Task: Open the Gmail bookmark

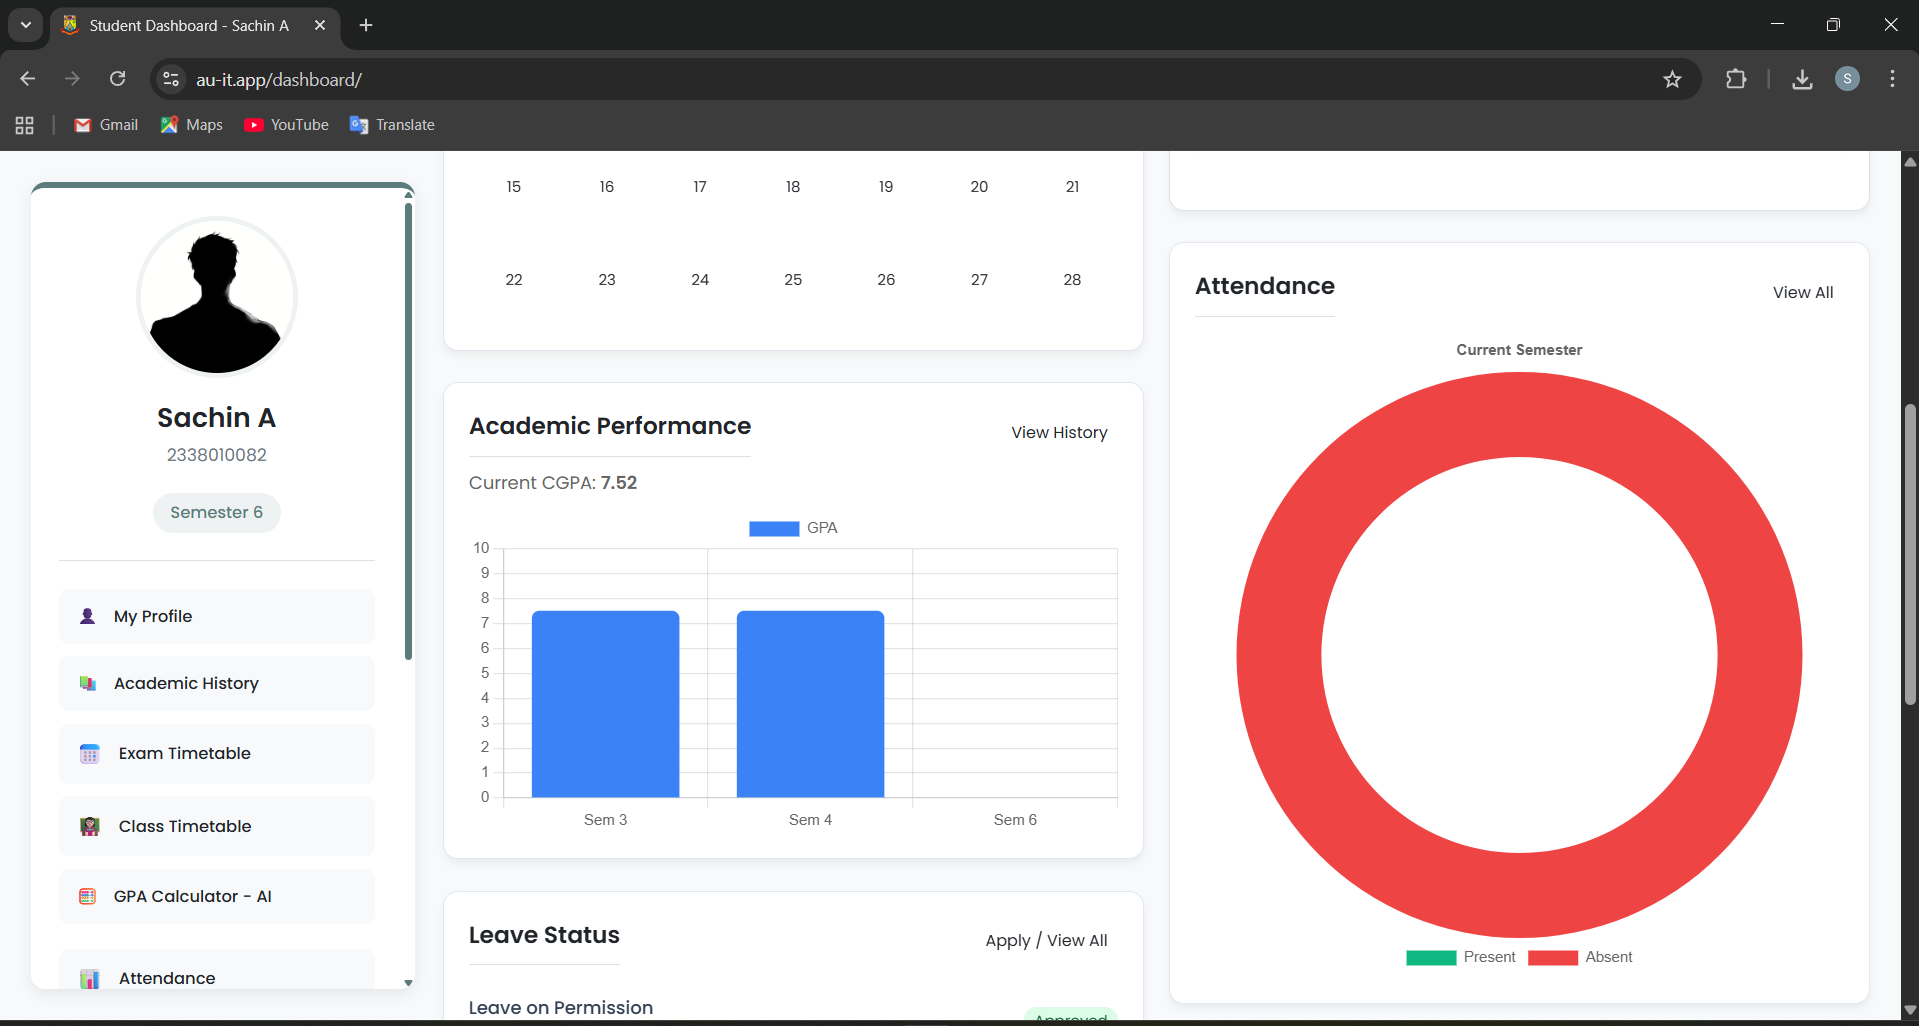Action: [106, 125]
